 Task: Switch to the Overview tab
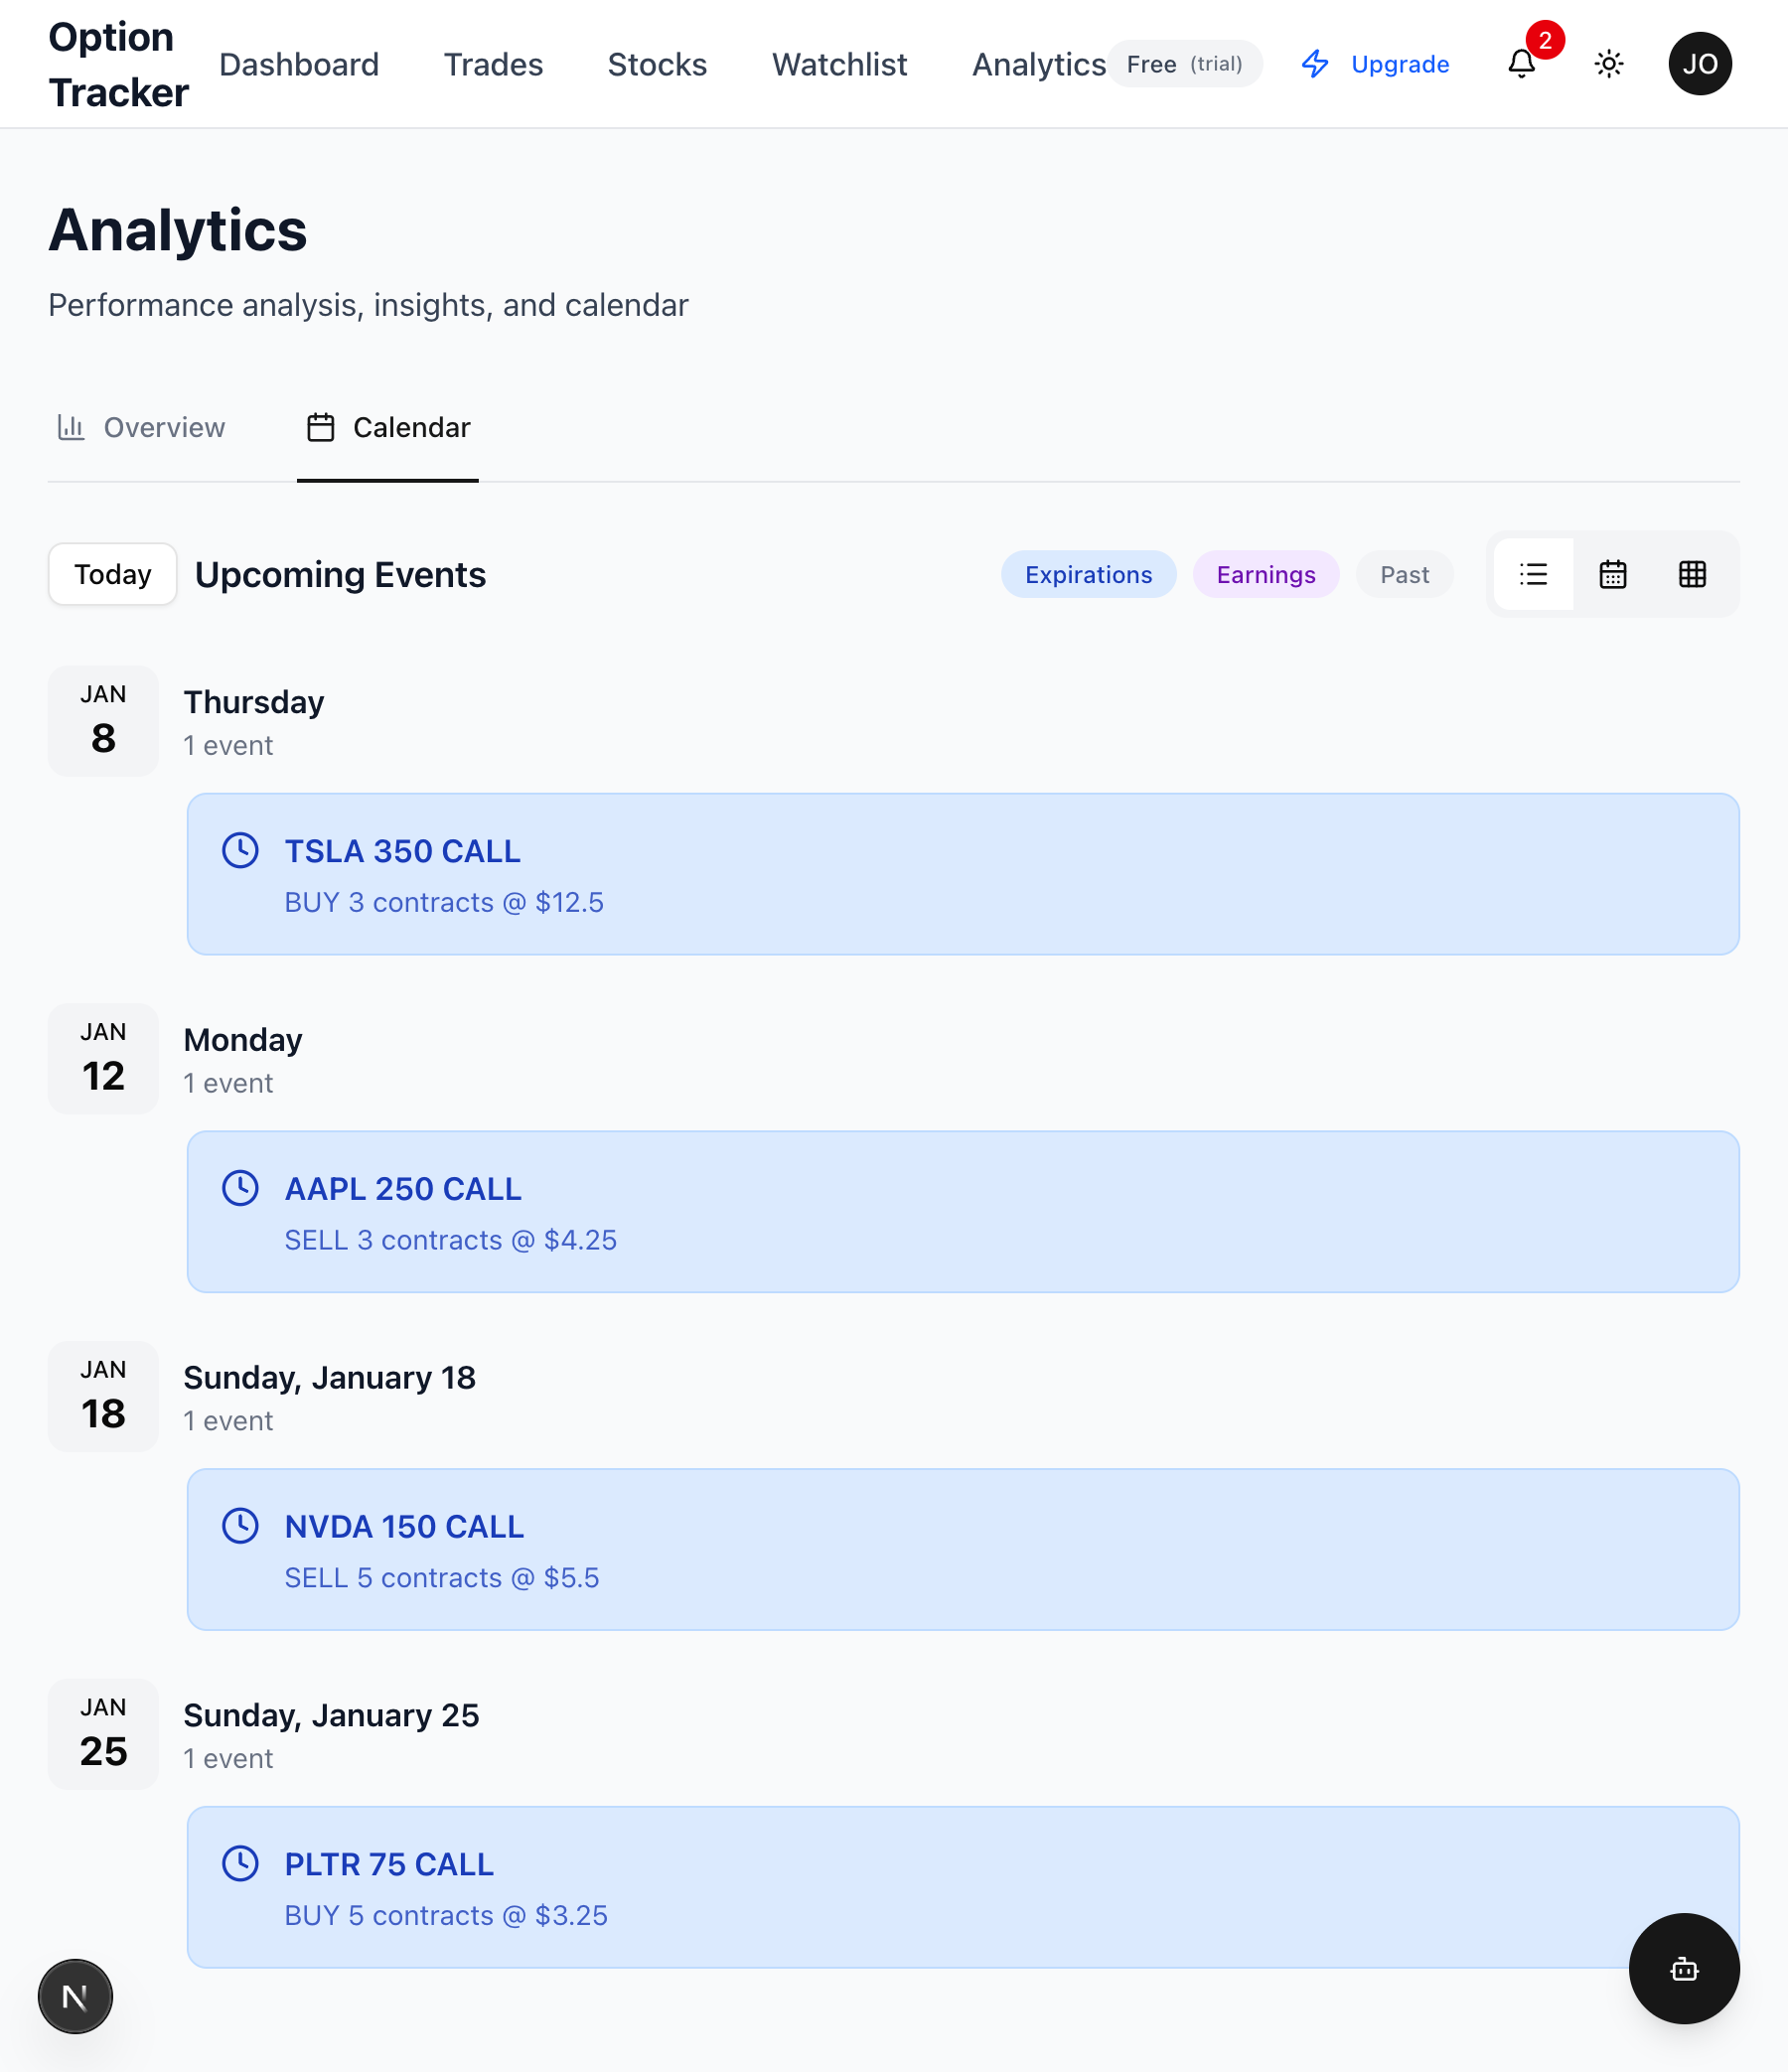tap(141, 428)
